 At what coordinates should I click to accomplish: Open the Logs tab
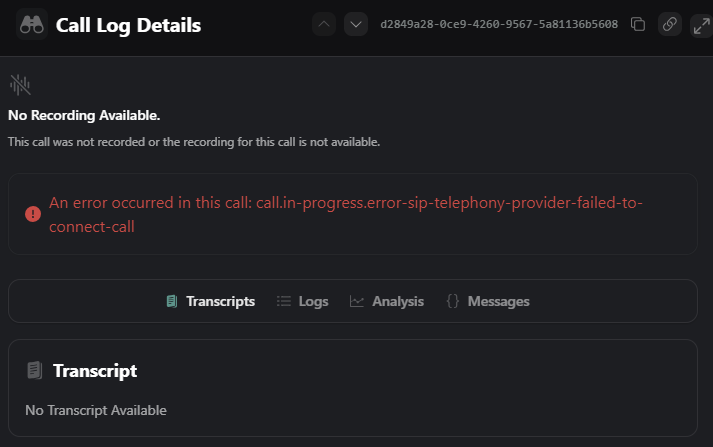point(302,301)
